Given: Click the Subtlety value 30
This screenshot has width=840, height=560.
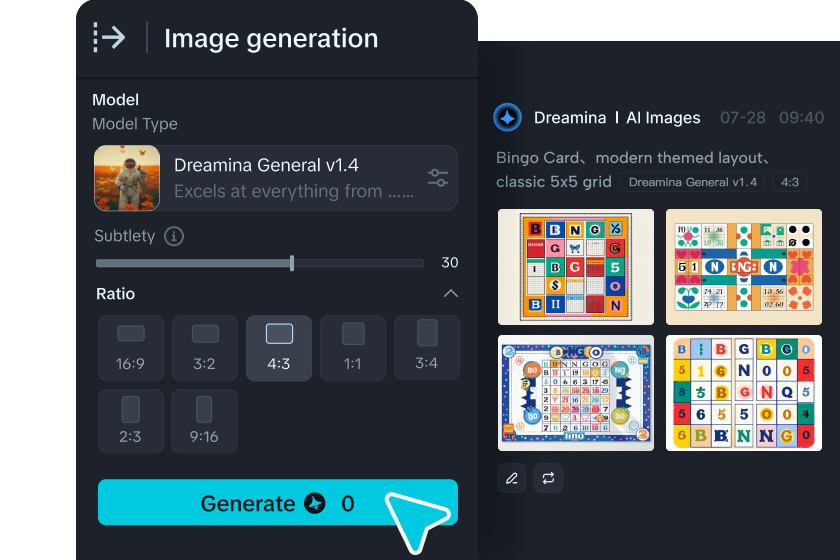Looking at the screenshot, I should coord(449,263).
